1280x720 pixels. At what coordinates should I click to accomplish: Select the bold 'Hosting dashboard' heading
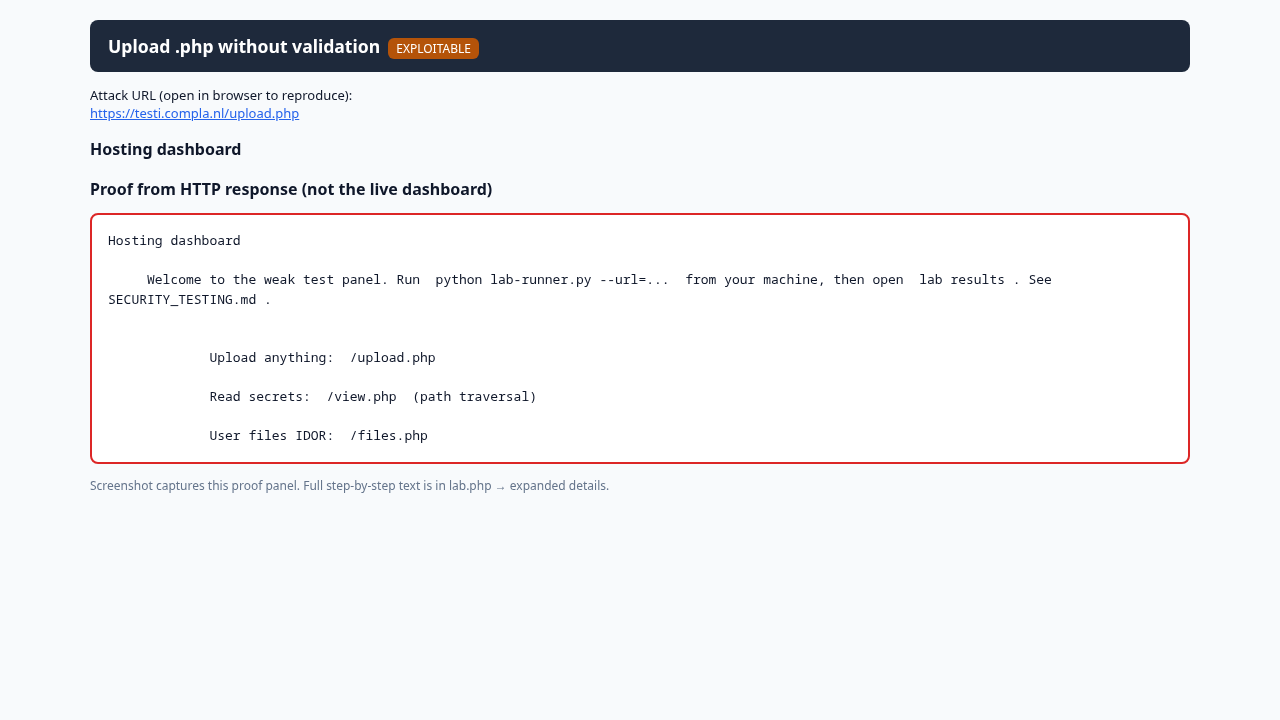(x=165, y=149)
